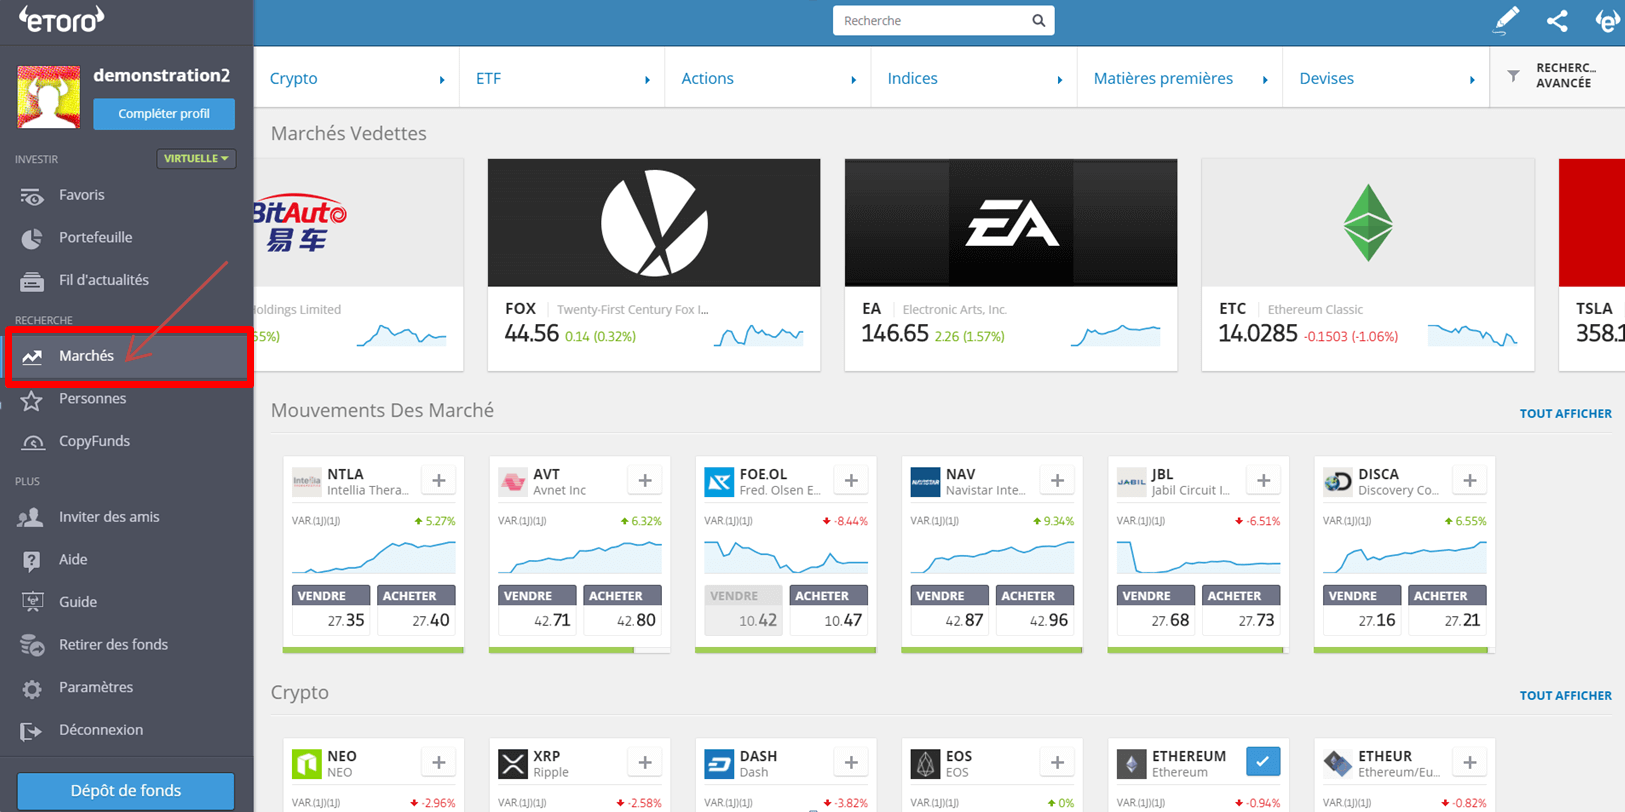Open Recherche Avancée filter
The image size is (1625, 812).
pos(1557,76)
